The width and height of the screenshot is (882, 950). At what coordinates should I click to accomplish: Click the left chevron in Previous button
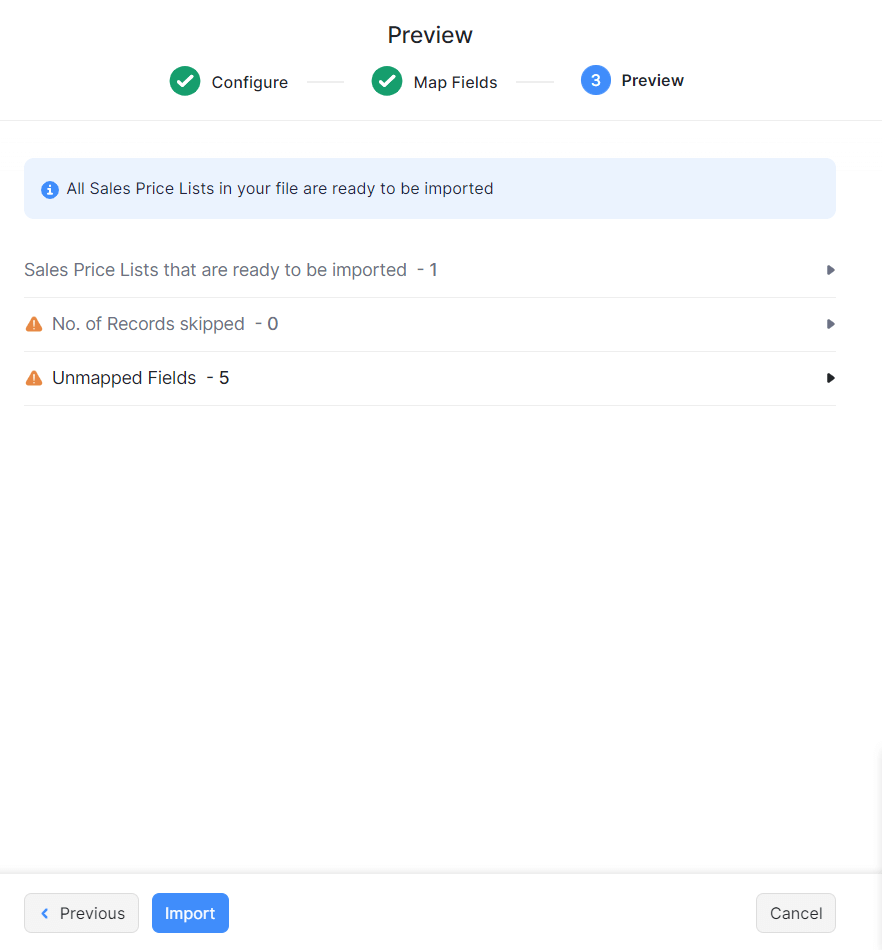(x=44, y=913)
